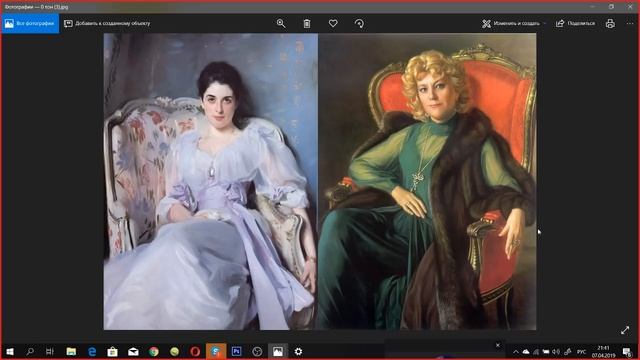
Task: Open the three-dots more options menu
Action: pos(630,24)
